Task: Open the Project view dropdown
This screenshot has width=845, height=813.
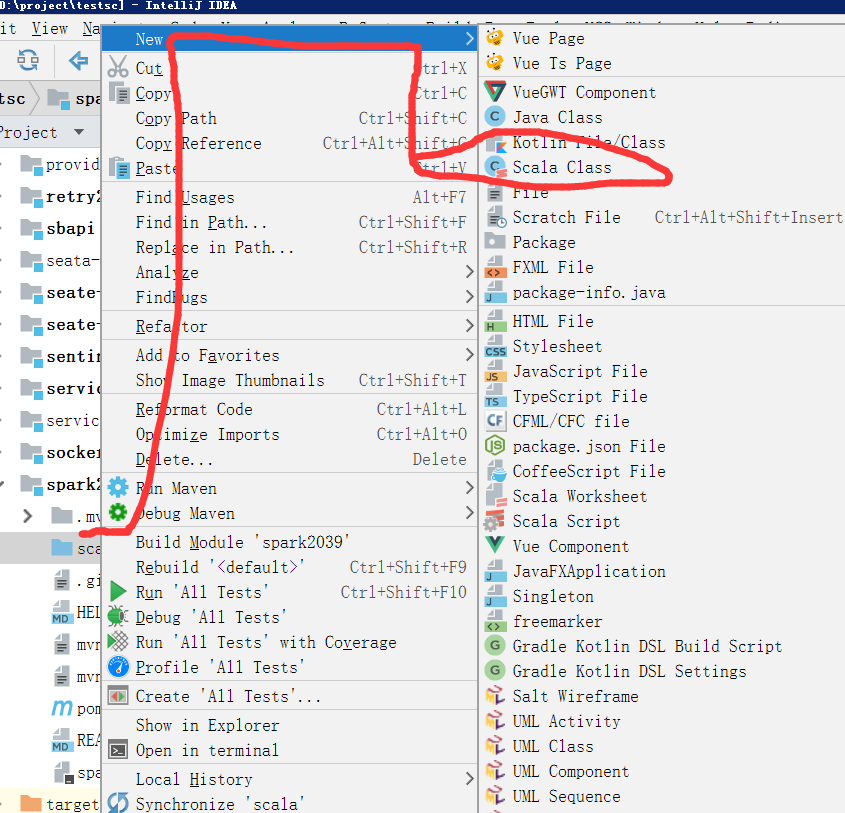Action: tap(79, 132)
